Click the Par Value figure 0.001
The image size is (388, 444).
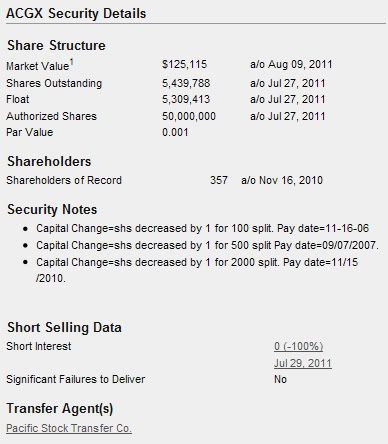point(175,132)
